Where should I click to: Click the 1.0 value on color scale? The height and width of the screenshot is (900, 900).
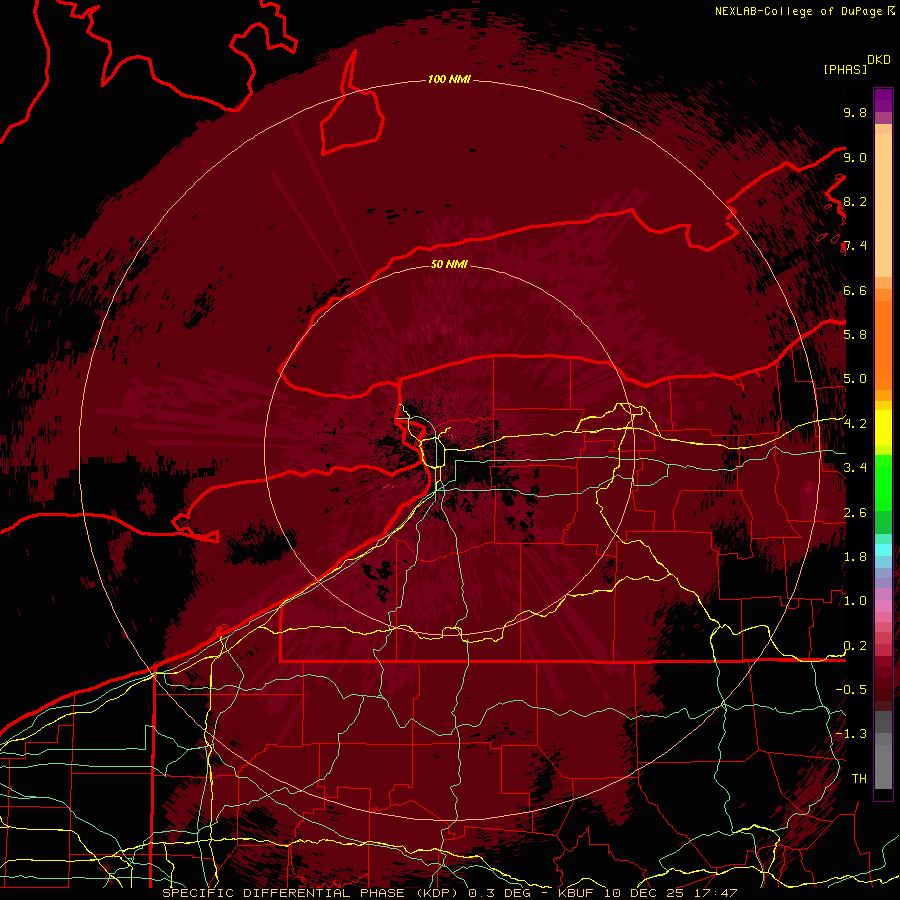(855, 600)
